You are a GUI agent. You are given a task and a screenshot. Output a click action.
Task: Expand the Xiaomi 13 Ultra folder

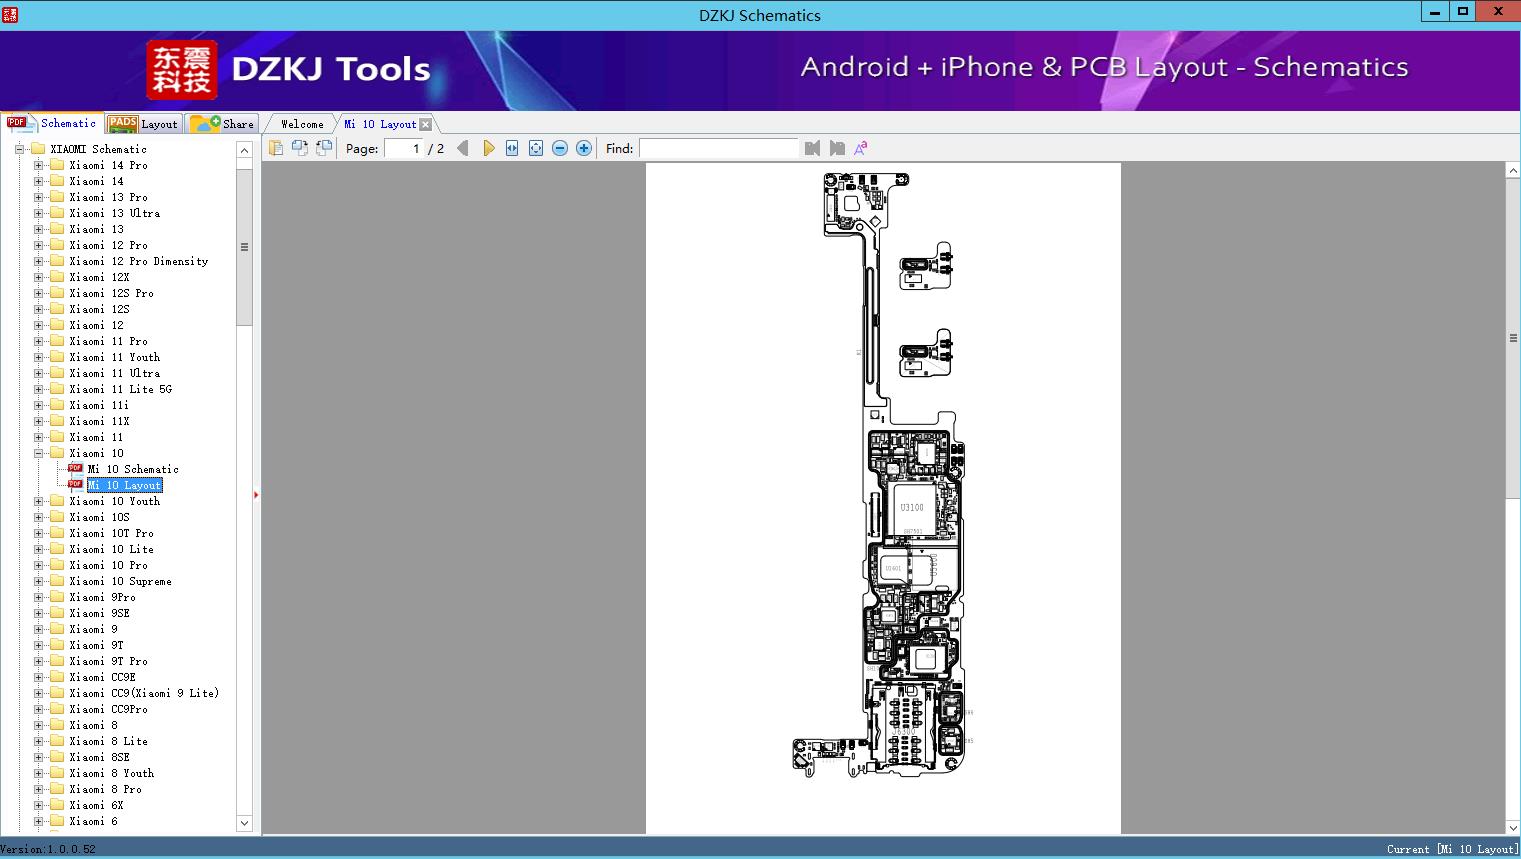click(38, 213)
